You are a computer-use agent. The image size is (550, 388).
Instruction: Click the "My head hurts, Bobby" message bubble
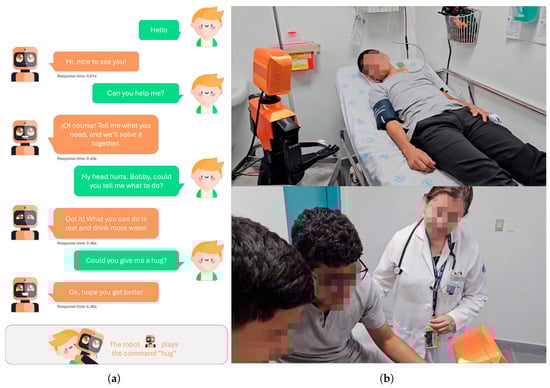coord(128,181)
